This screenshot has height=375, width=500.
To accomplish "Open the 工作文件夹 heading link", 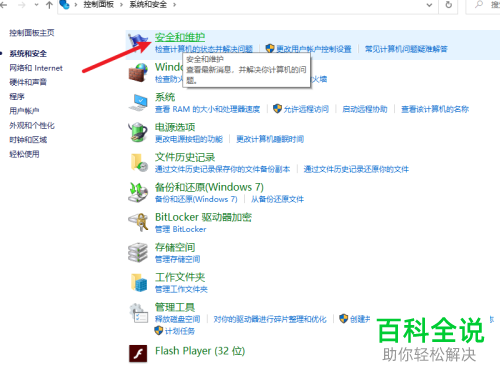I will coord(180,277).
